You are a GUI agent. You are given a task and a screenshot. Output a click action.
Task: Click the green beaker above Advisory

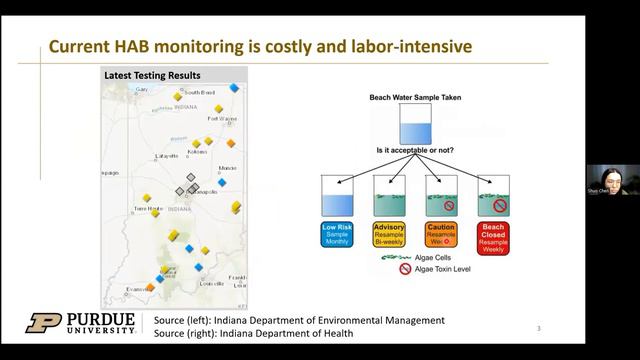click(389, 196)
